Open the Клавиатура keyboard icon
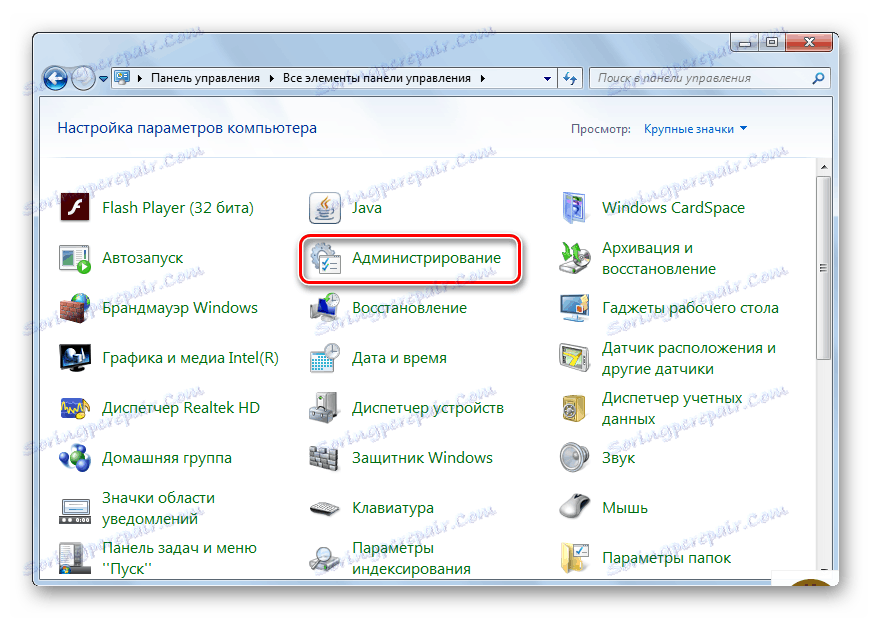Image resolution: width=872 pixels, height=619 pixels. (x=325, y=508)
